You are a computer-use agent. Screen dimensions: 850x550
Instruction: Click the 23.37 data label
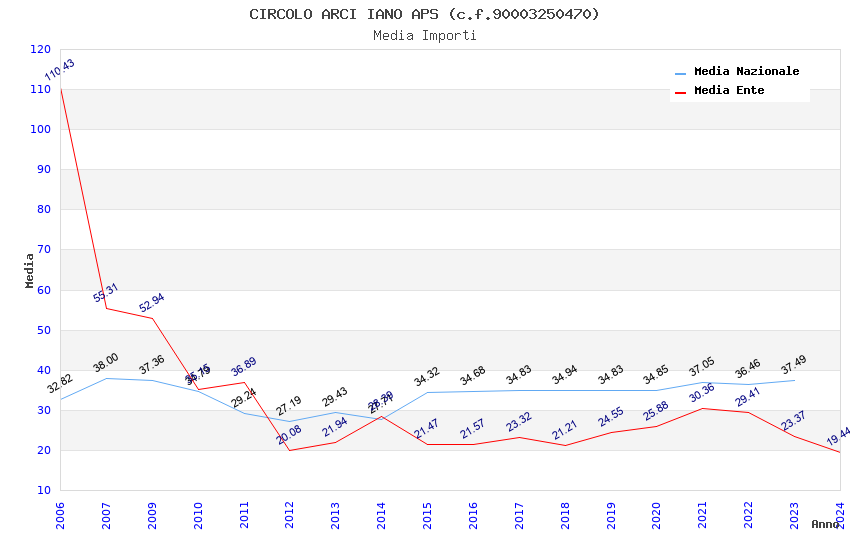point(794,421)
